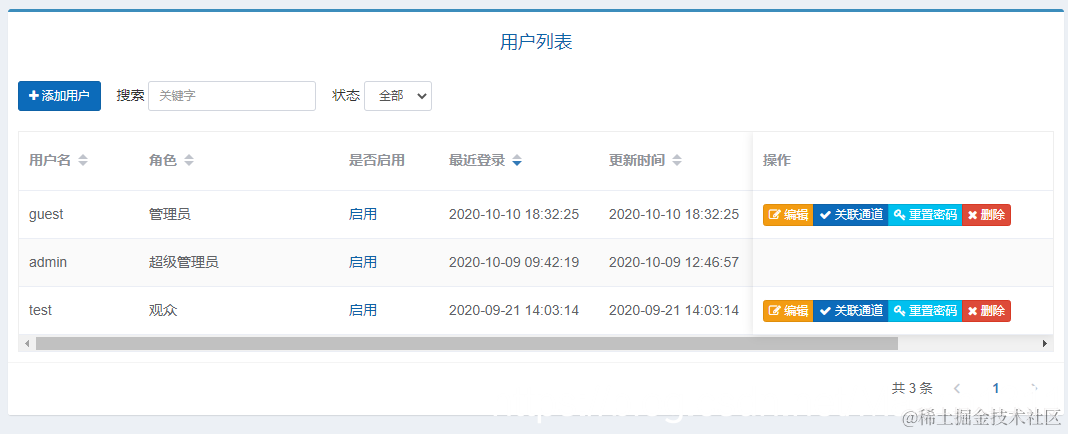Delete the test user via 删除

tap(986, 311)
